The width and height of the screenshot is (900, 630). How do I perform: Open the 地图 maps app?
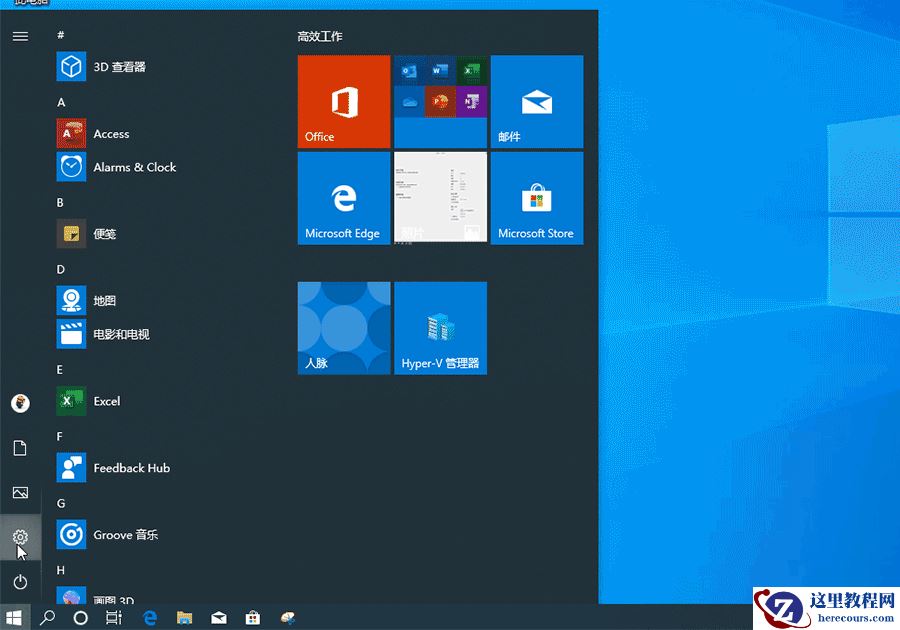[x=87, y=301]
